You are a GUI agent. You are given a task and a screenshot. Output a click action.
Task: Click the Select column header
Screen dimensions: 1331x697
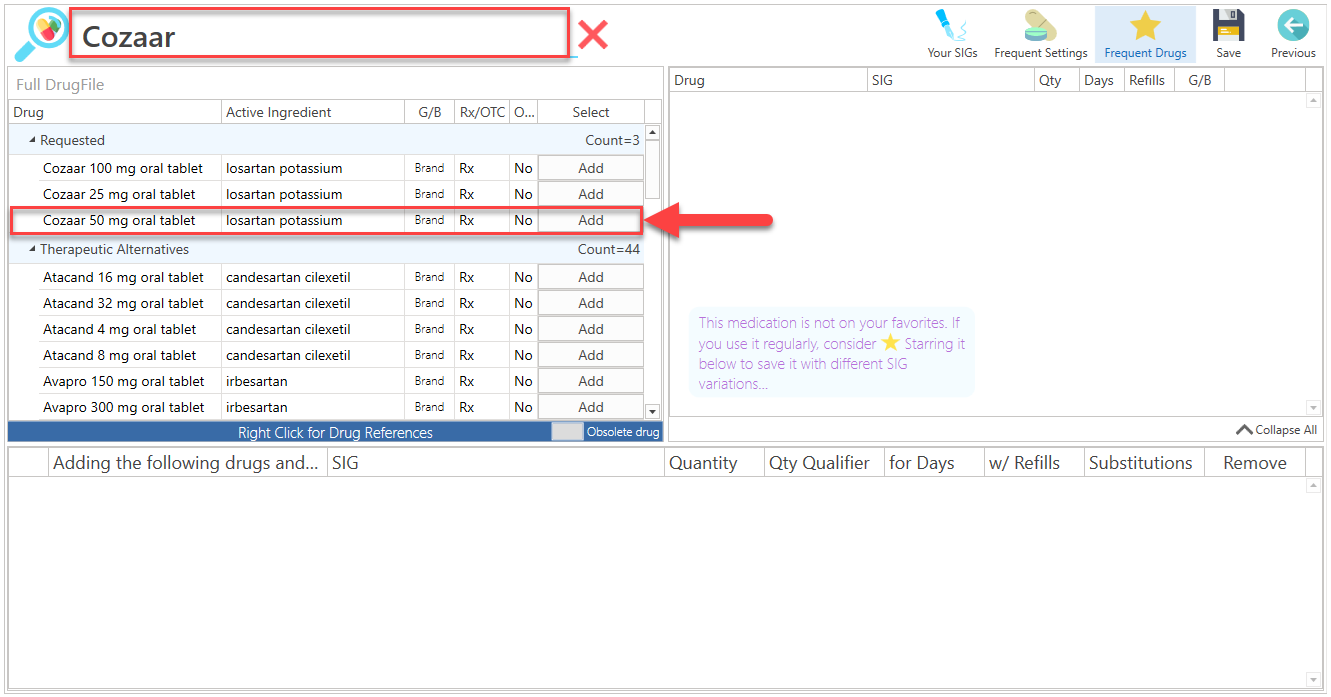[591, 112]
